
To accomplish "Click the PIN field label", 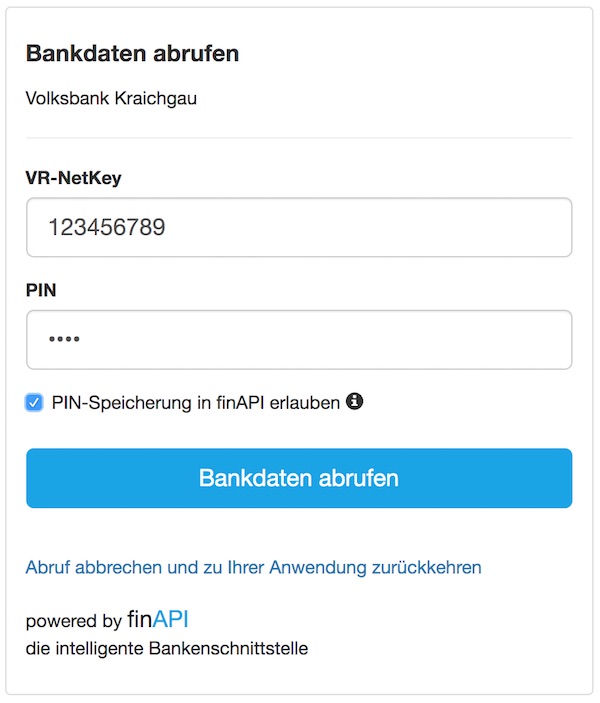I will [x=41, y=290].
